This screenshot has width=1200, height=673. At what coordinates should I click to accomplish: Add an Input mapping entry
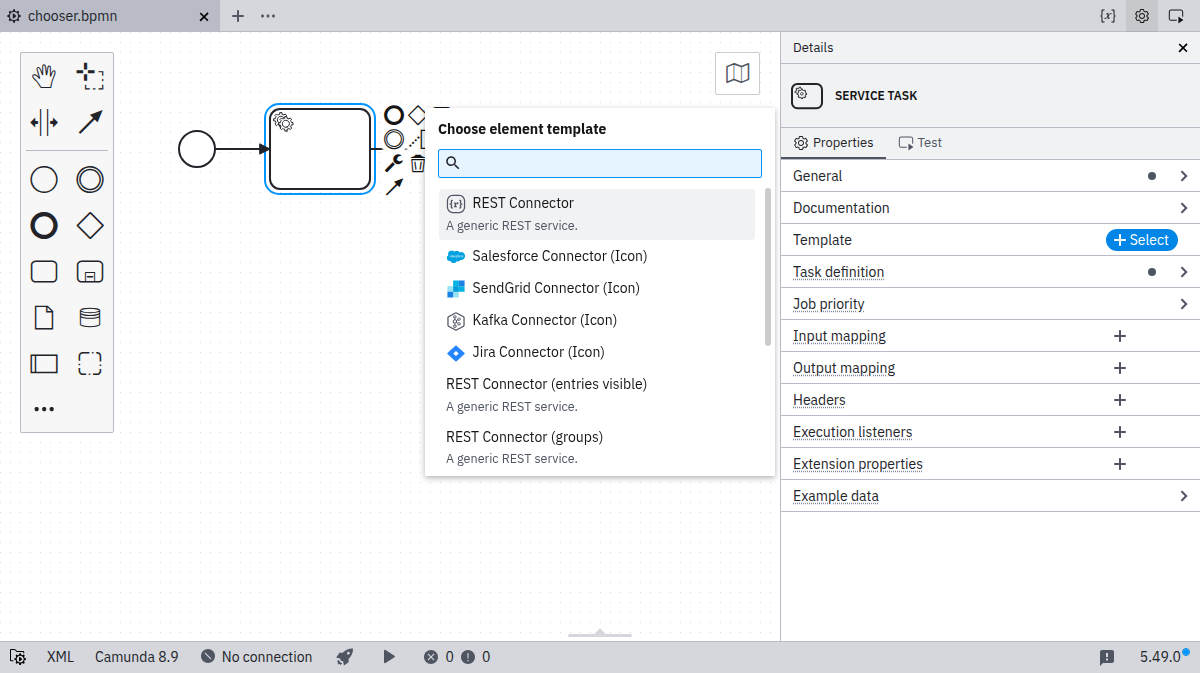click(1120, 336)
